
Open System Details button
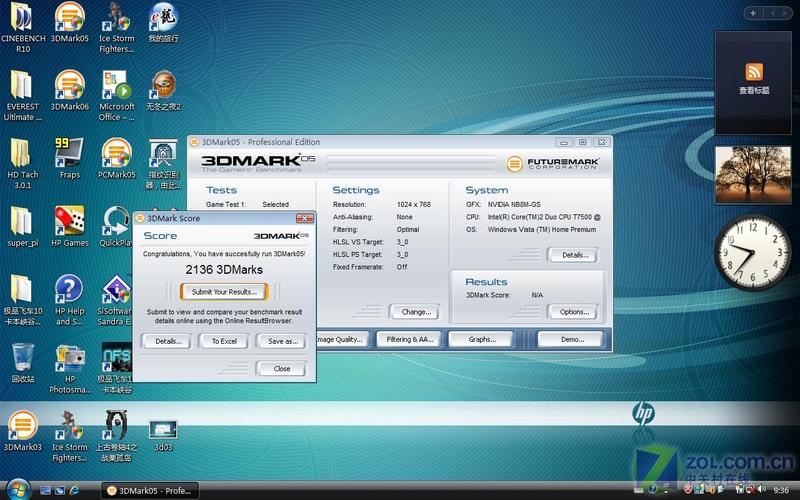(573, 255)
